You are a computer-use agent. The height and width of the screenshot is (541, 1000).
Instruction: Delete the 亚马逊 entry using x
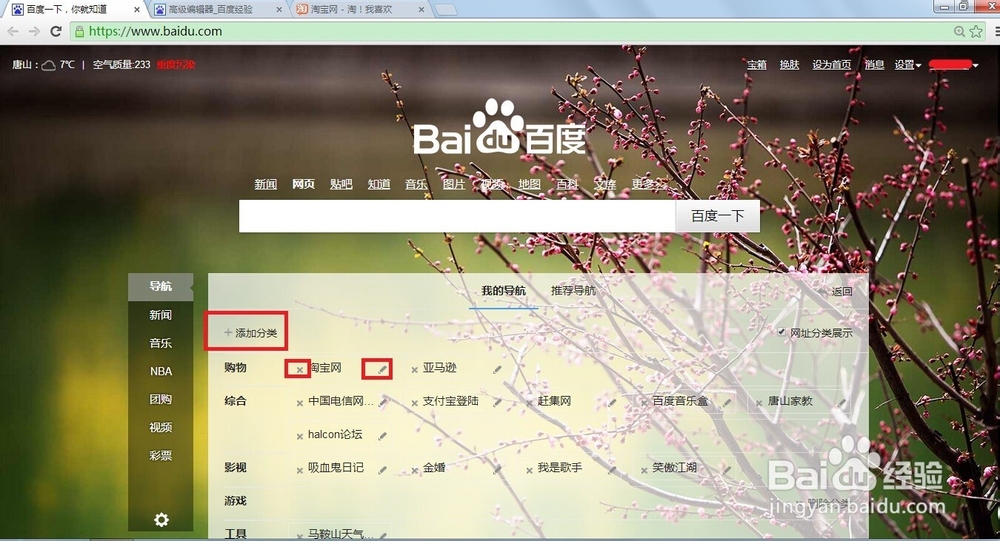[415, 369]
